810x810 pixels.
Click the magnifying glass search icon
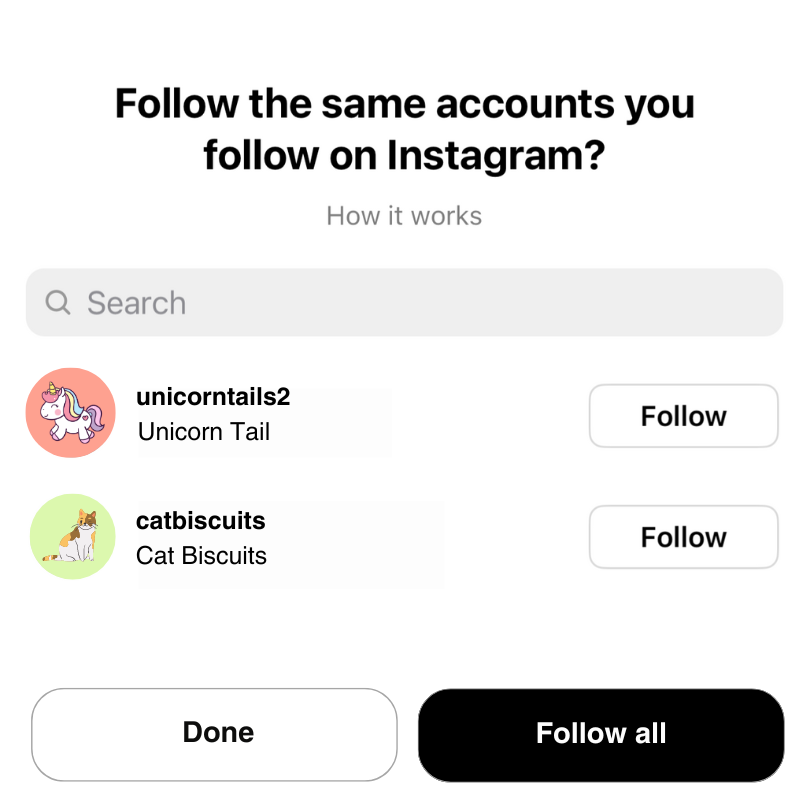click(57, 302)
